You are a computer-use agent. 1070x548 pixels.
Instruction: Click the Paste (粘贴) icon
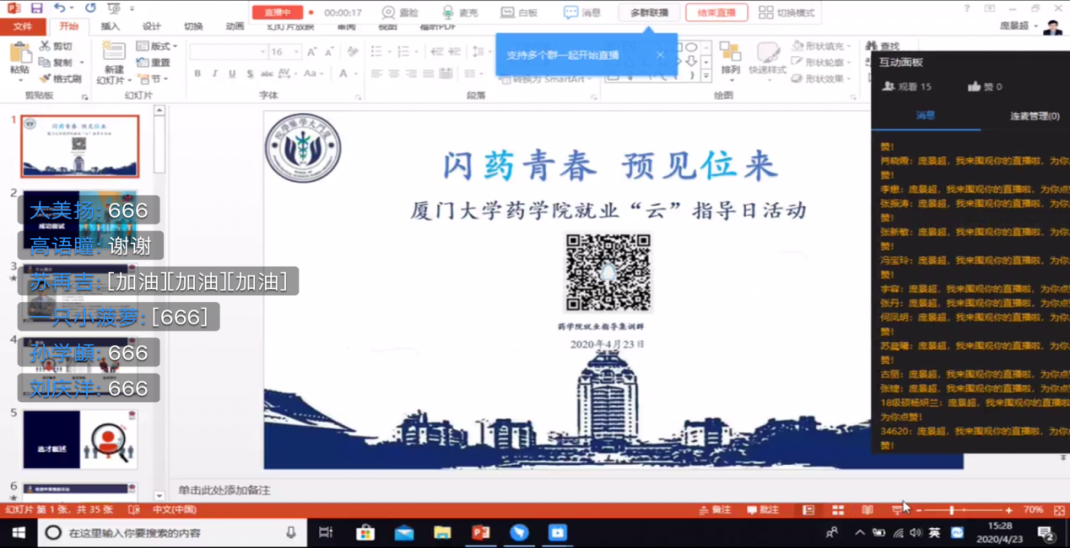click(x=19, y=56)
